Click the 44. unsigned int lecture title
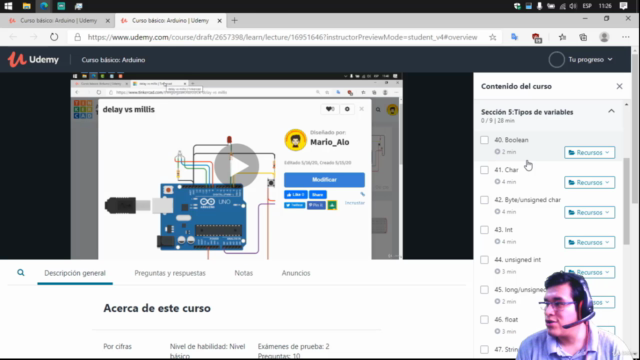This screenshot has width=640, height=360. 517,260
